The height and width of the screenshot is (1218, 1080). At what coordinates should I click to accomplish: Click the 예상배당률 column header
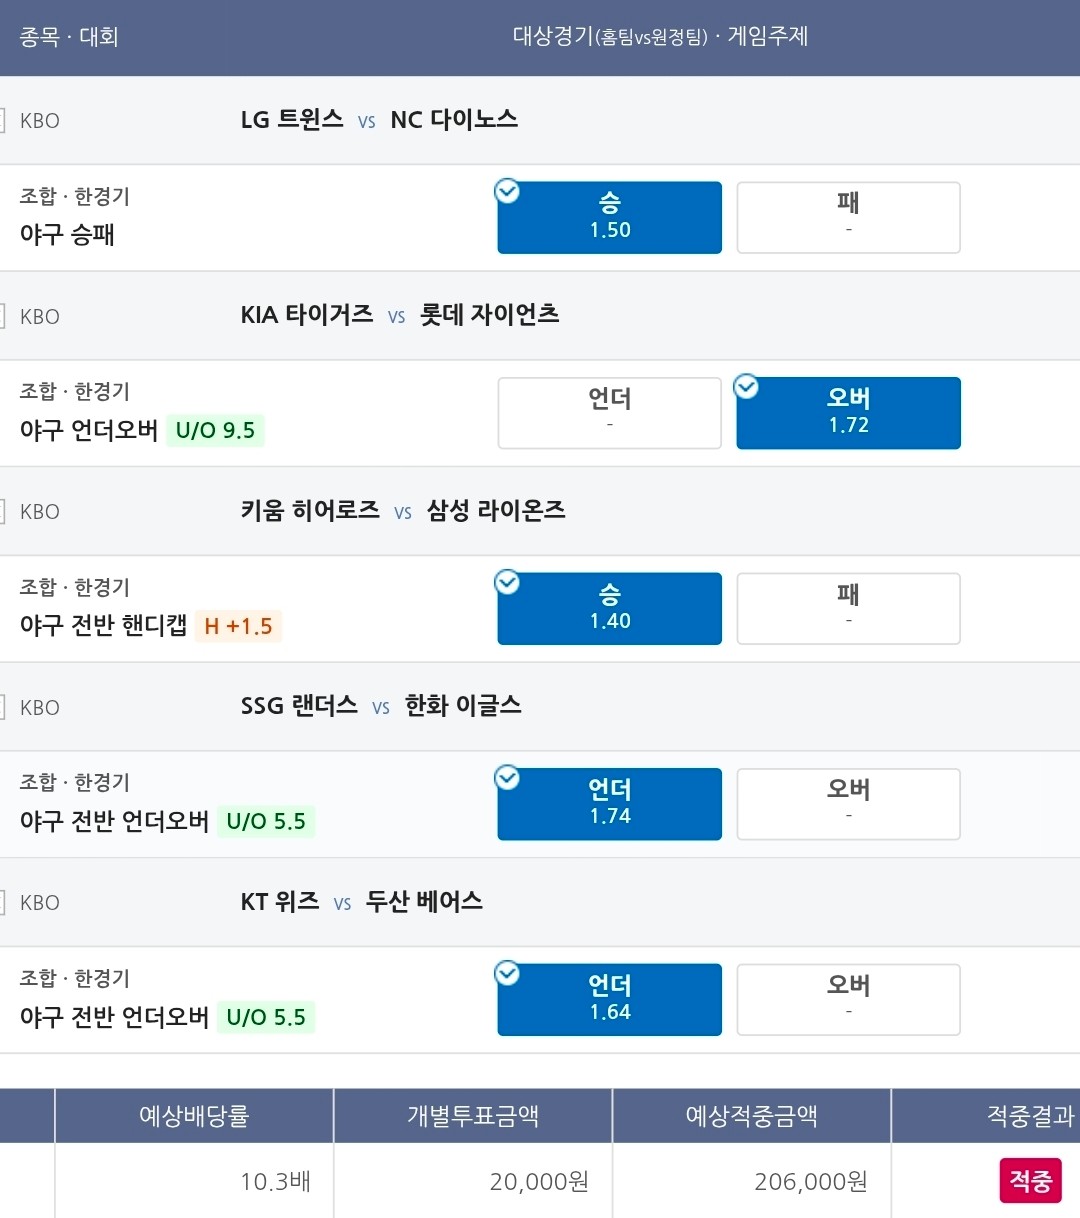click(194, 1116)
